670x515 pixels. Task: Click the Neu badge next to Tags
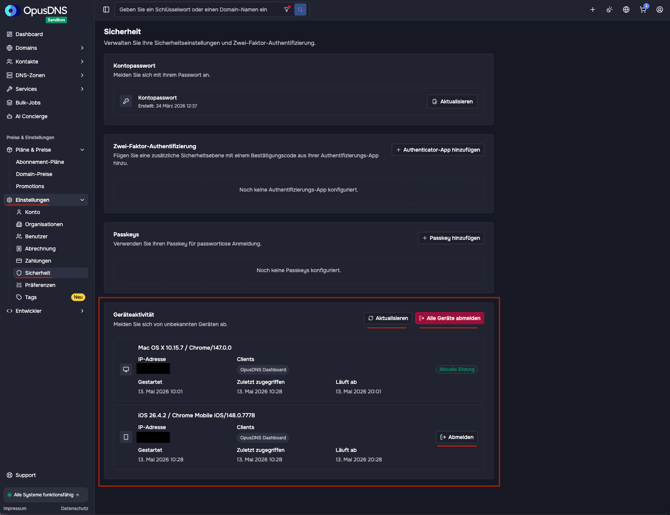point(78,297)
